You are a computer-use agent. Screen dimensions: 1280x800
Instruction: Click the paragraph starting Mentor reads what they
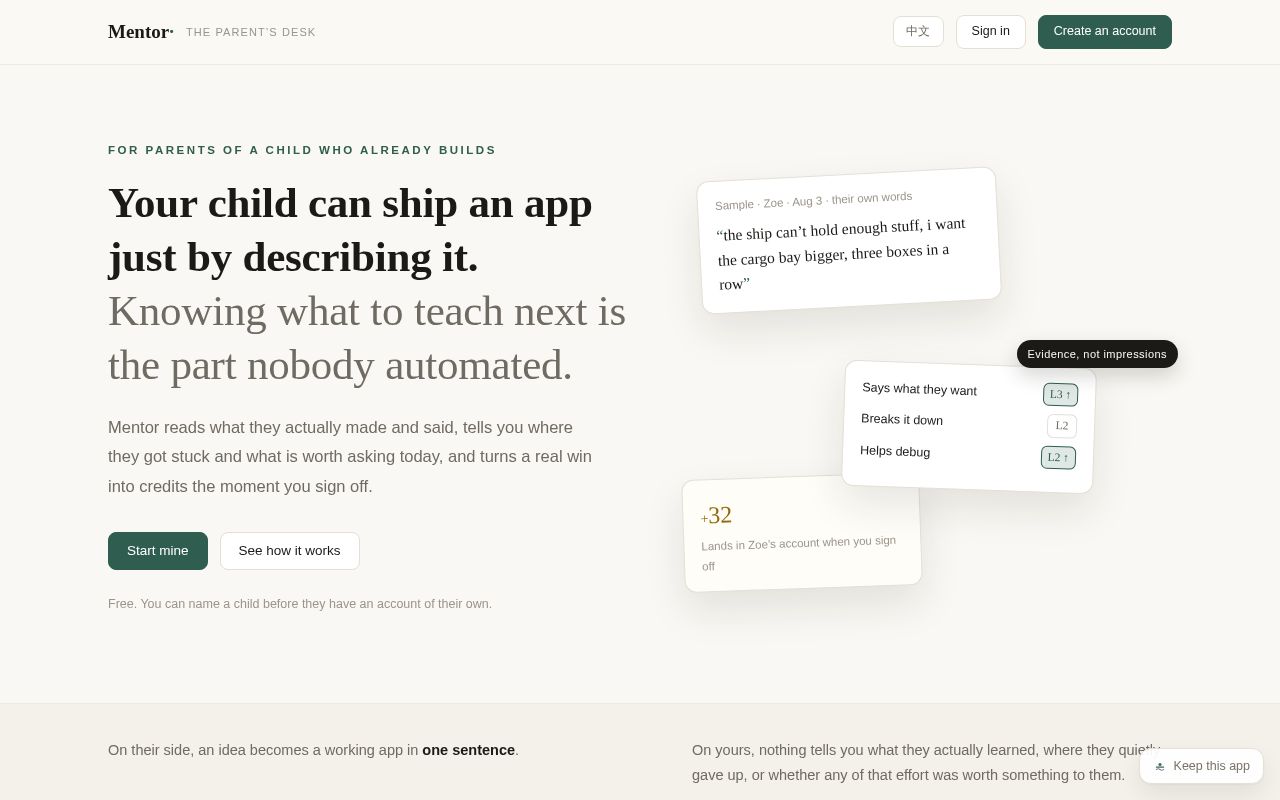350,457
